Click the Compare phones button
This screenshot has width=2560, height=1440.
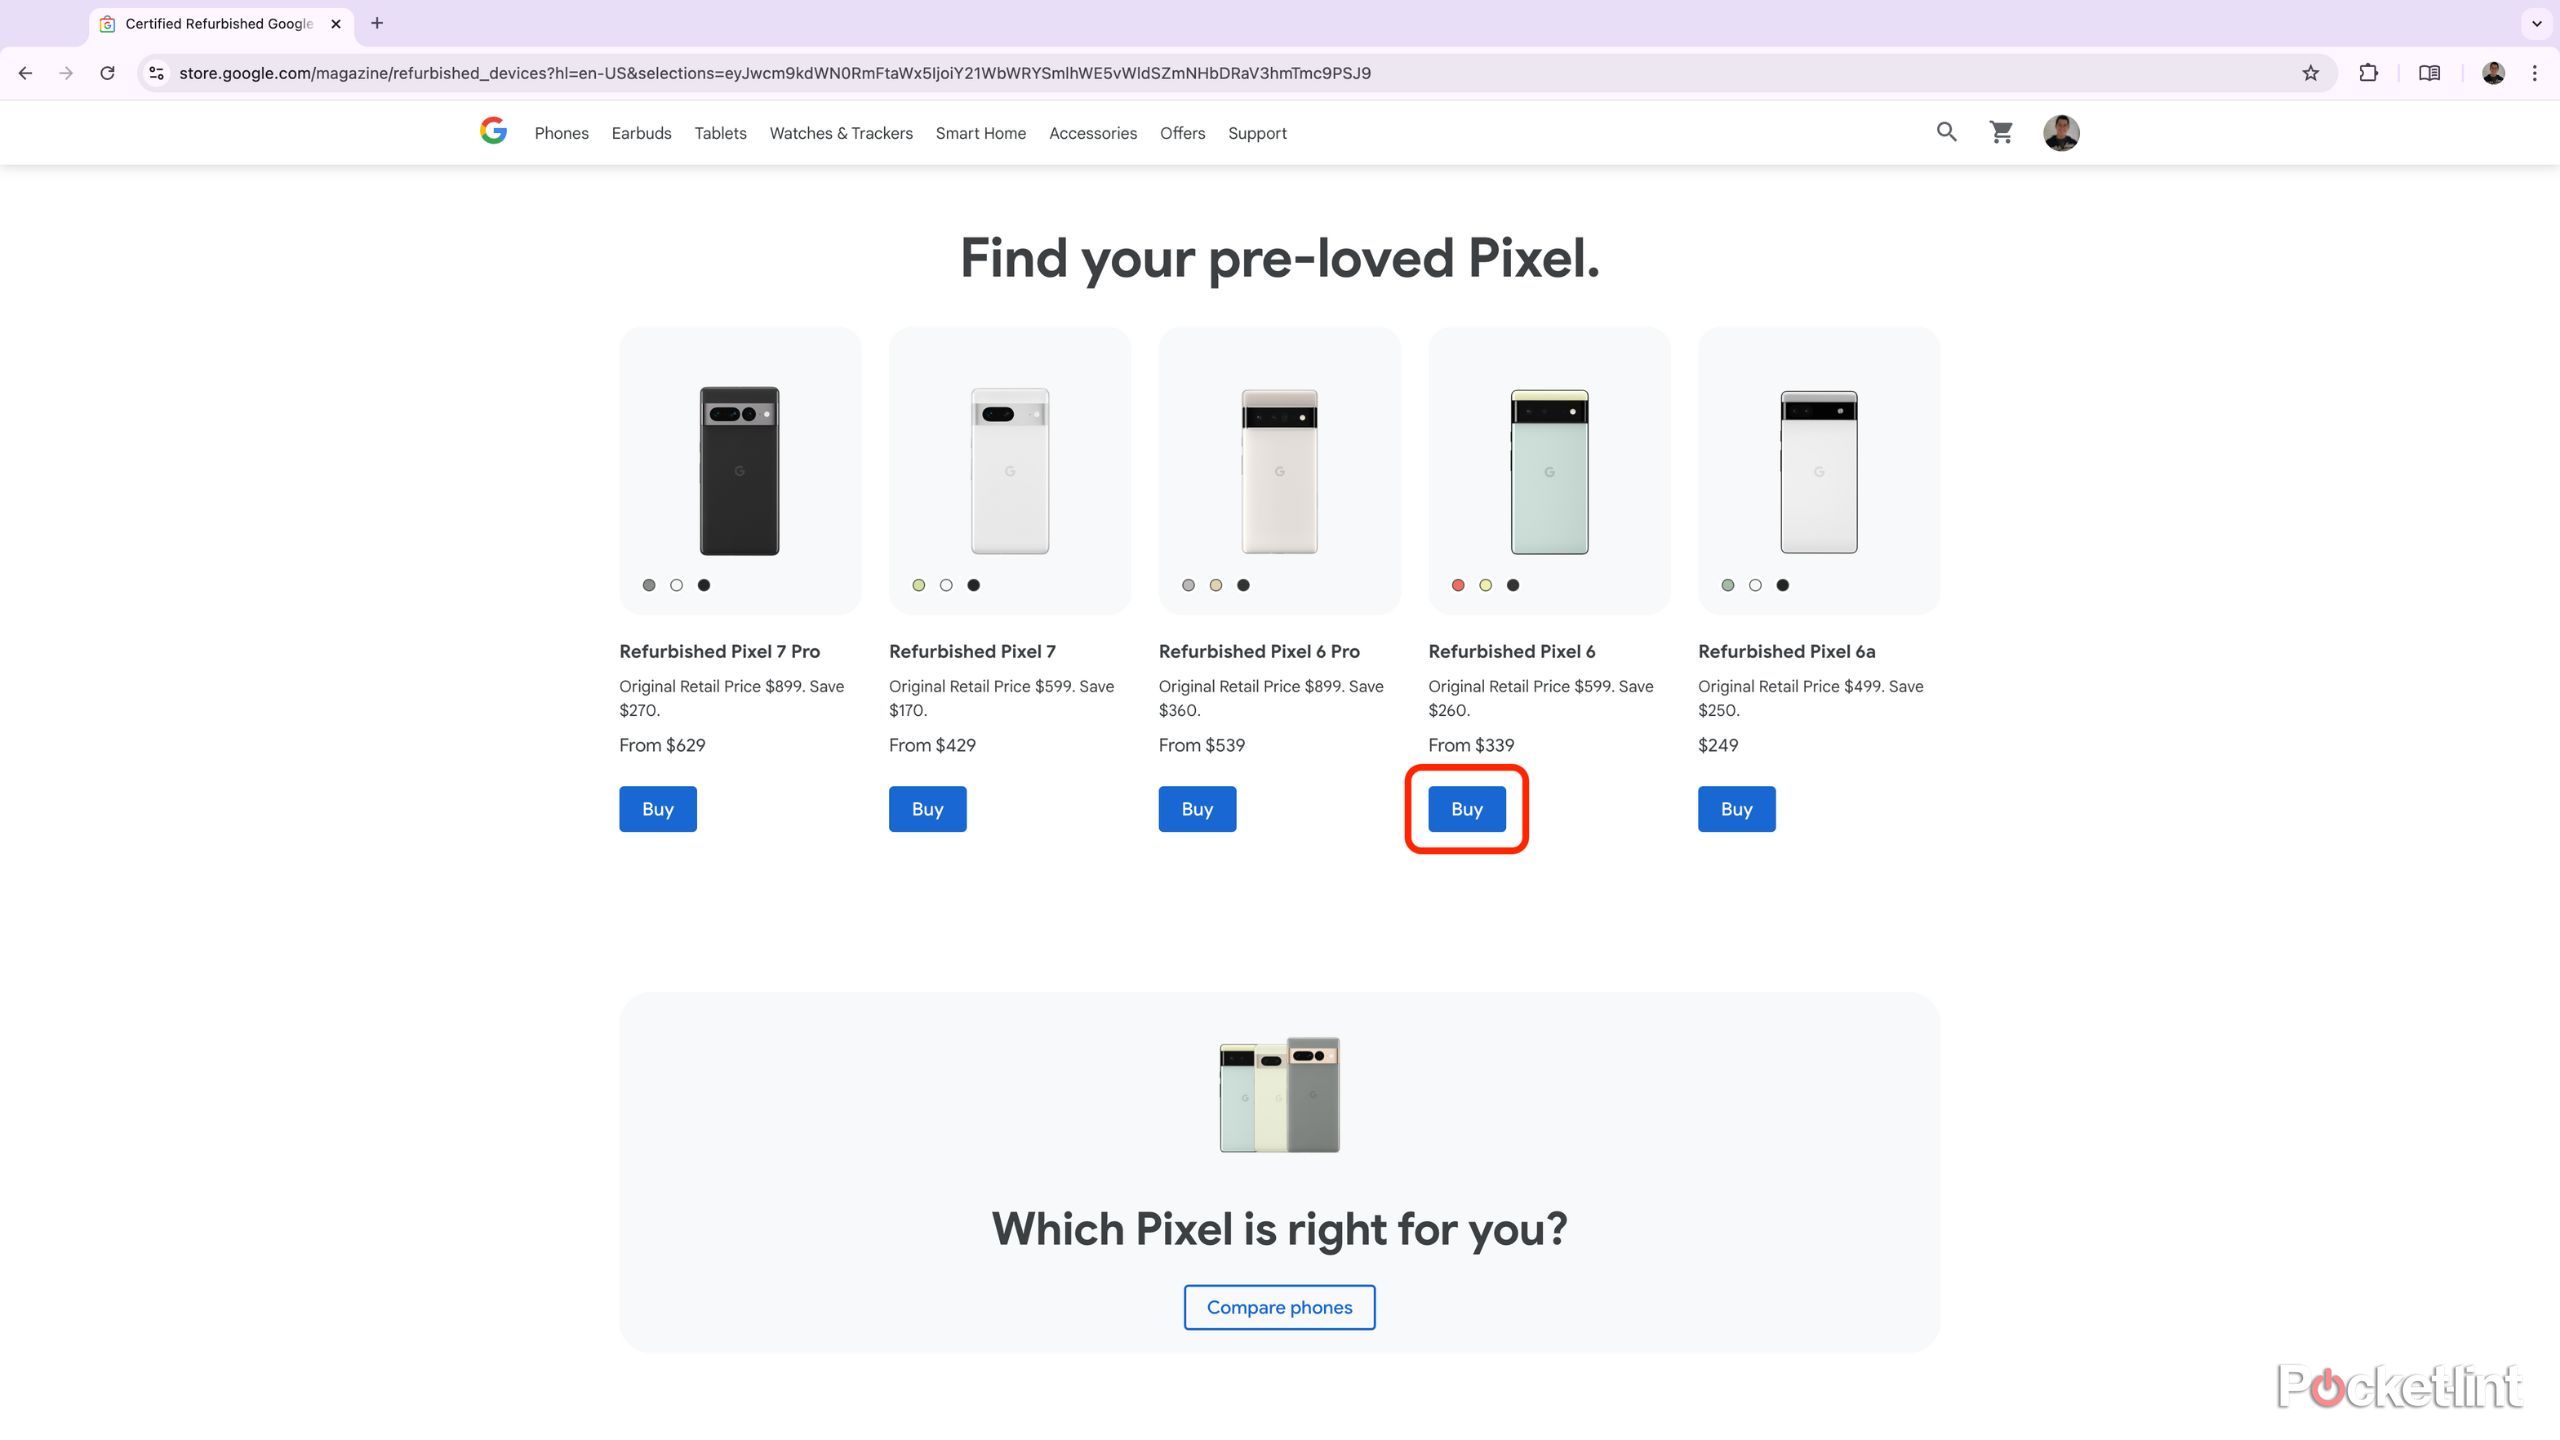(x=1279, y=1307)
